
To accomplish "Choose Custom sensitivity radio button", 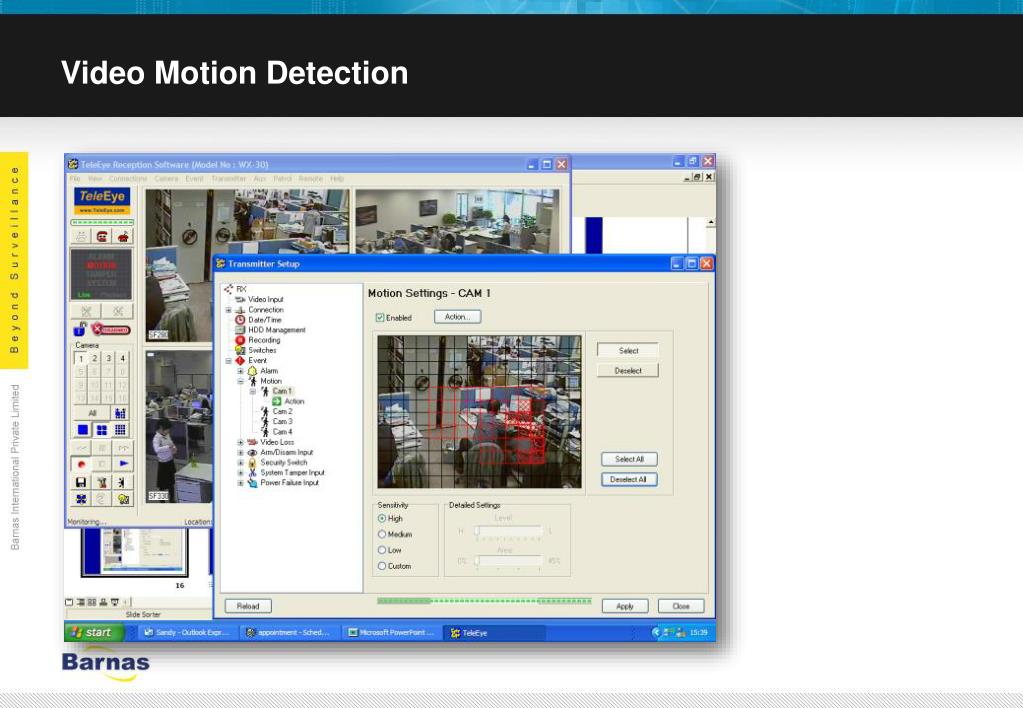I will pyautogui.click(x=382, y=566).
